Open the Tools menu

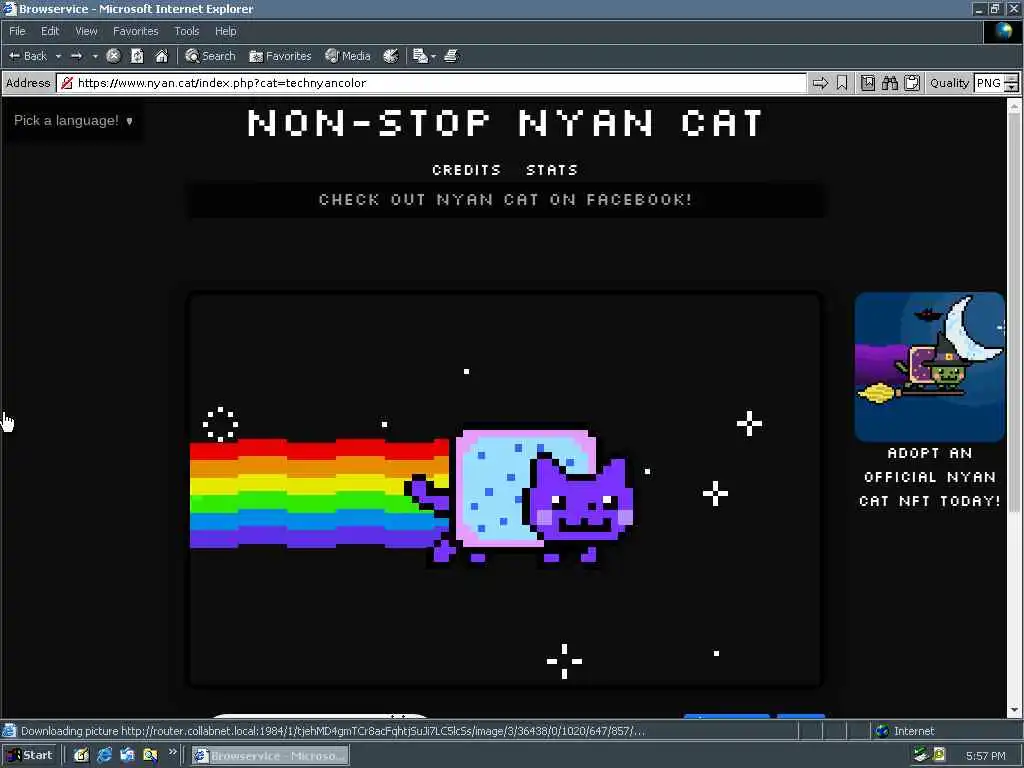(187, 31)
